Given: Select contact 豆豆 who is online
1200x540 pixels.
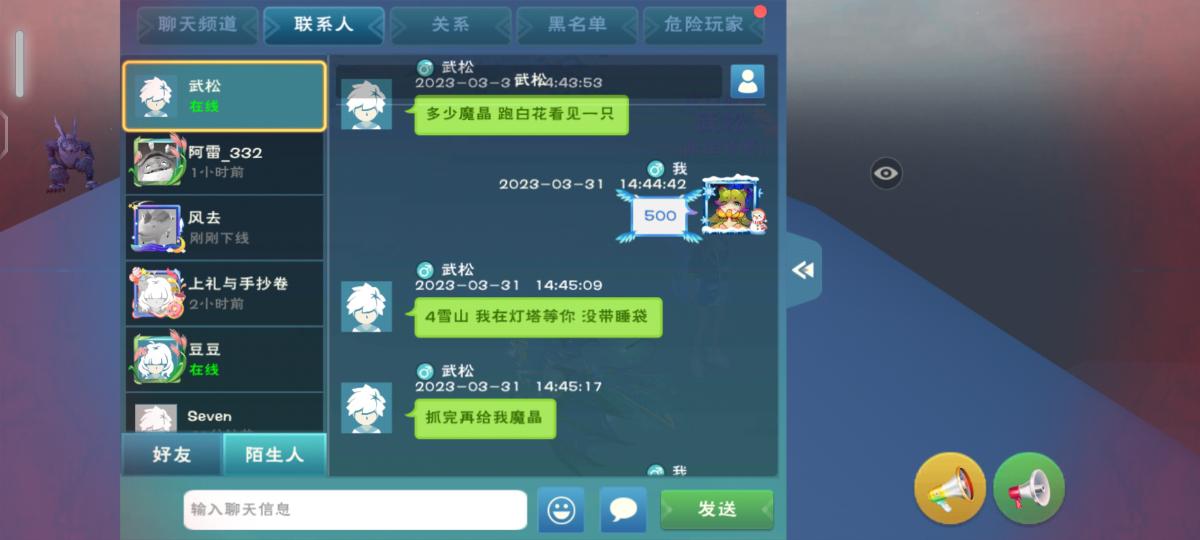Looking at the screenshot, I should tap(224, 359).
